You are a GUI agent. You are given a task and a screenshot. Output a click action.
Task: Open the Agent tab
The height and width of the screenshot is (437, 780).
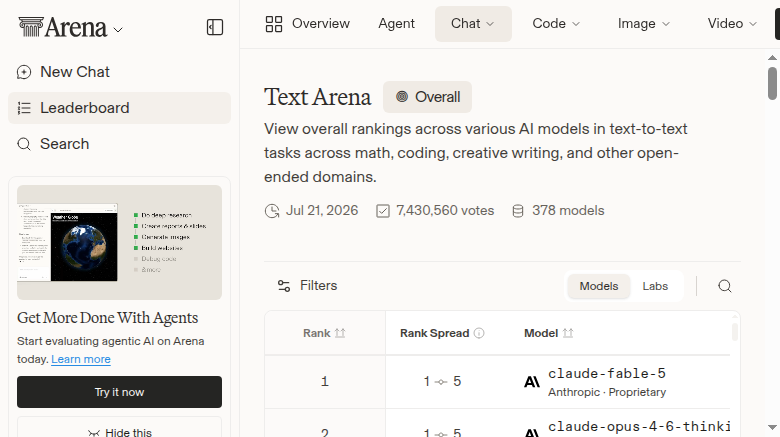tap(396, 24)
